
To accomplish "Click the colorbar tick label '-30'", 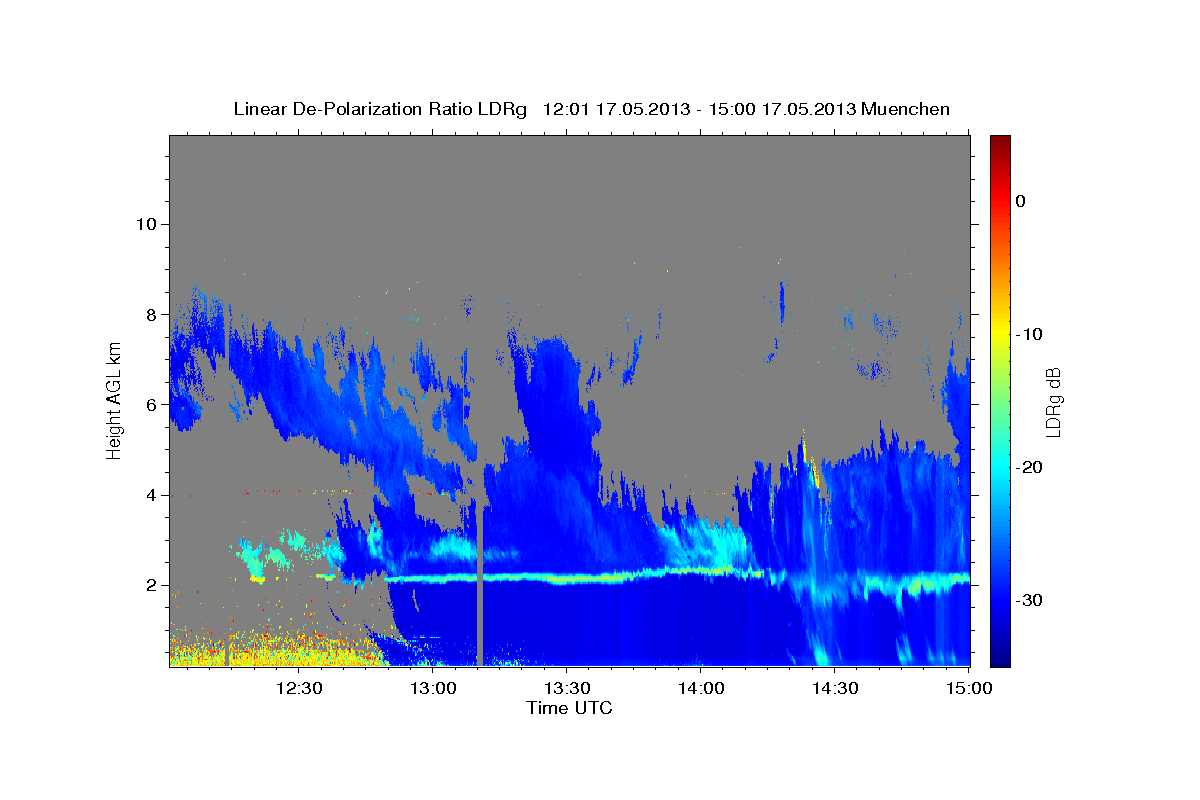I will 1029,600.
